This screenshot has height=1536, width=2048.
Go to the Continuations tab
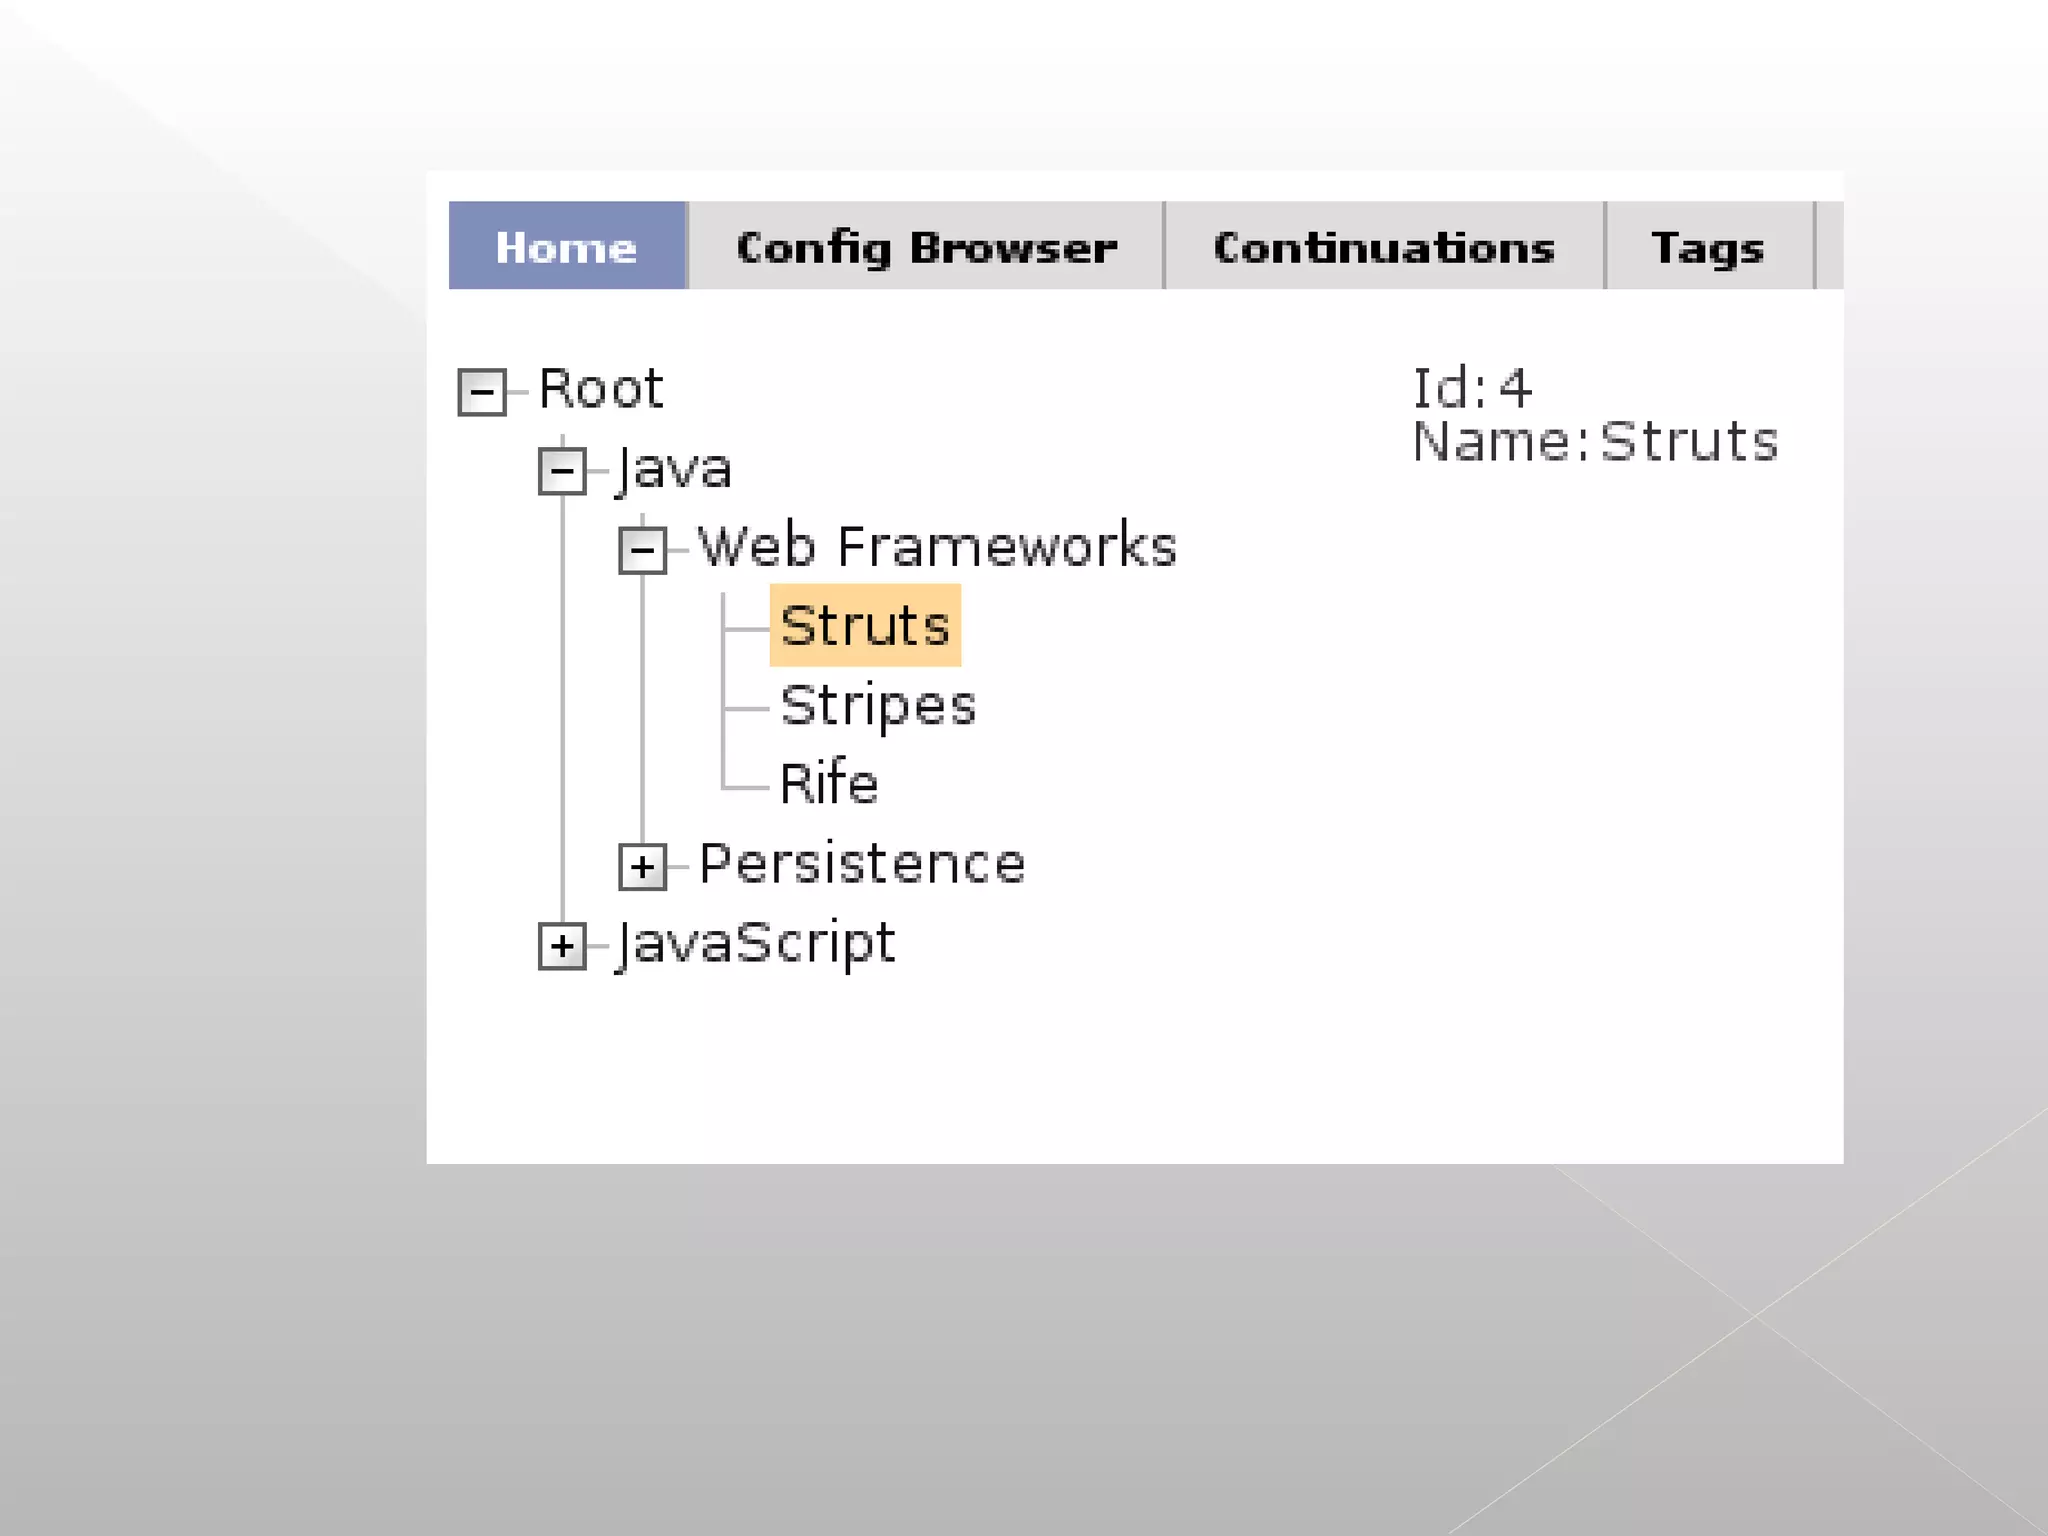(x=1384, y=246)
